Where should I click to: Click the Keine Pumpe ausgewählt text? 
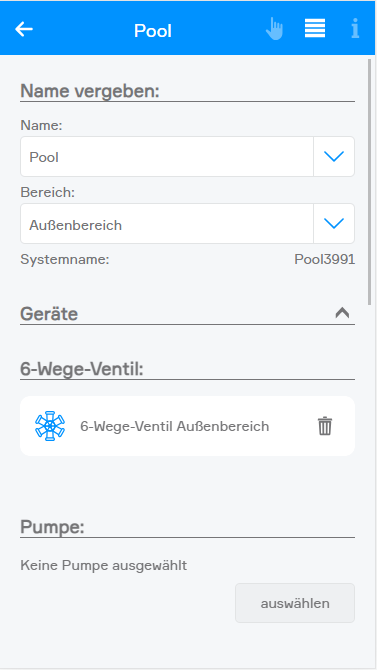pyautogui.click(x=104, y=565)
